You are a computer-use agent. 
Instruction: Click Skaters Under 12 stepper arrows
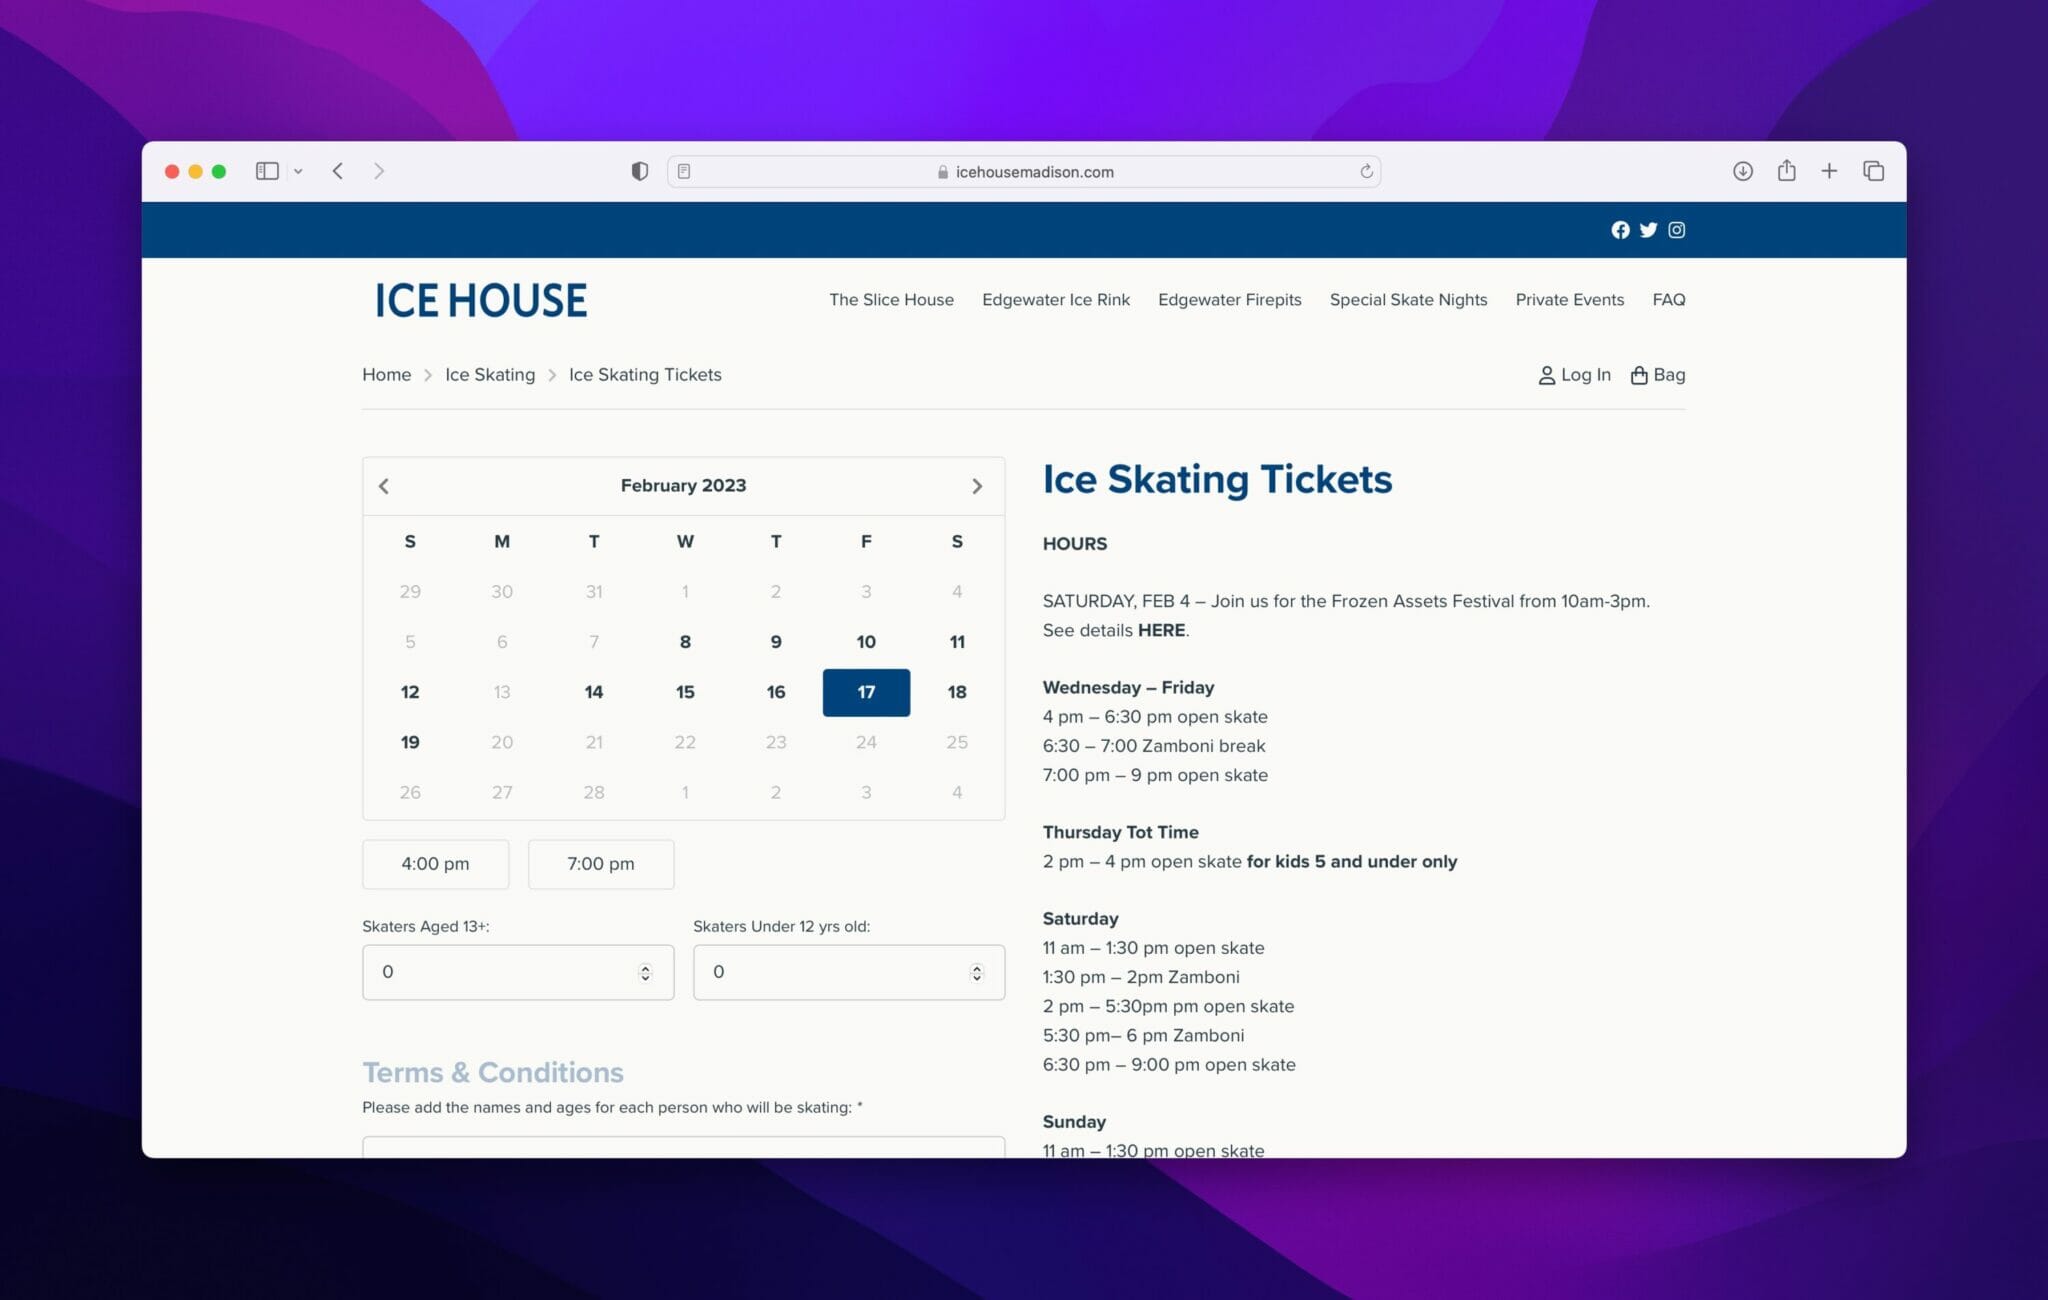pos(976,972)
